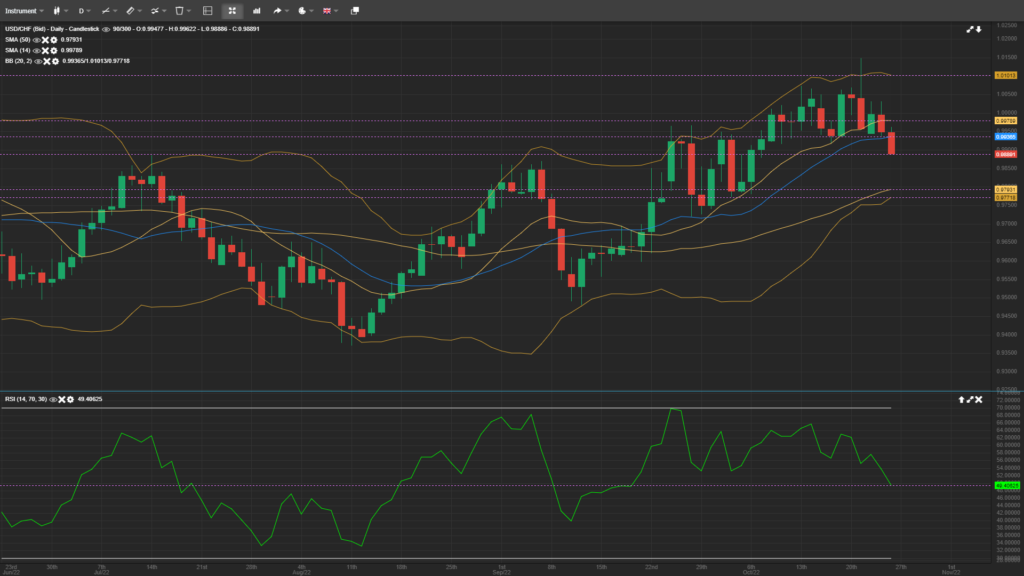Toggle visibility of SMA (14) indicator
Screen dimensions: 1024x576
(37, 51)
